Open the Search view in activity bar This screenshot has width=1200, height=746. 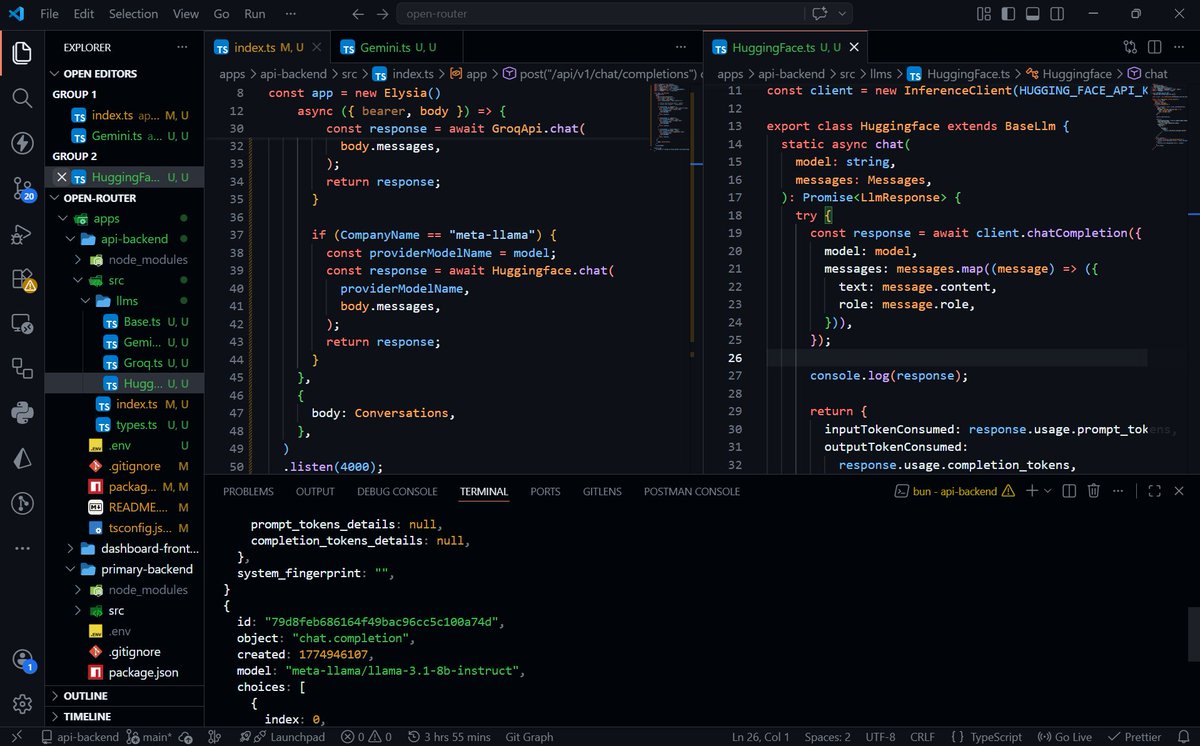22,97
